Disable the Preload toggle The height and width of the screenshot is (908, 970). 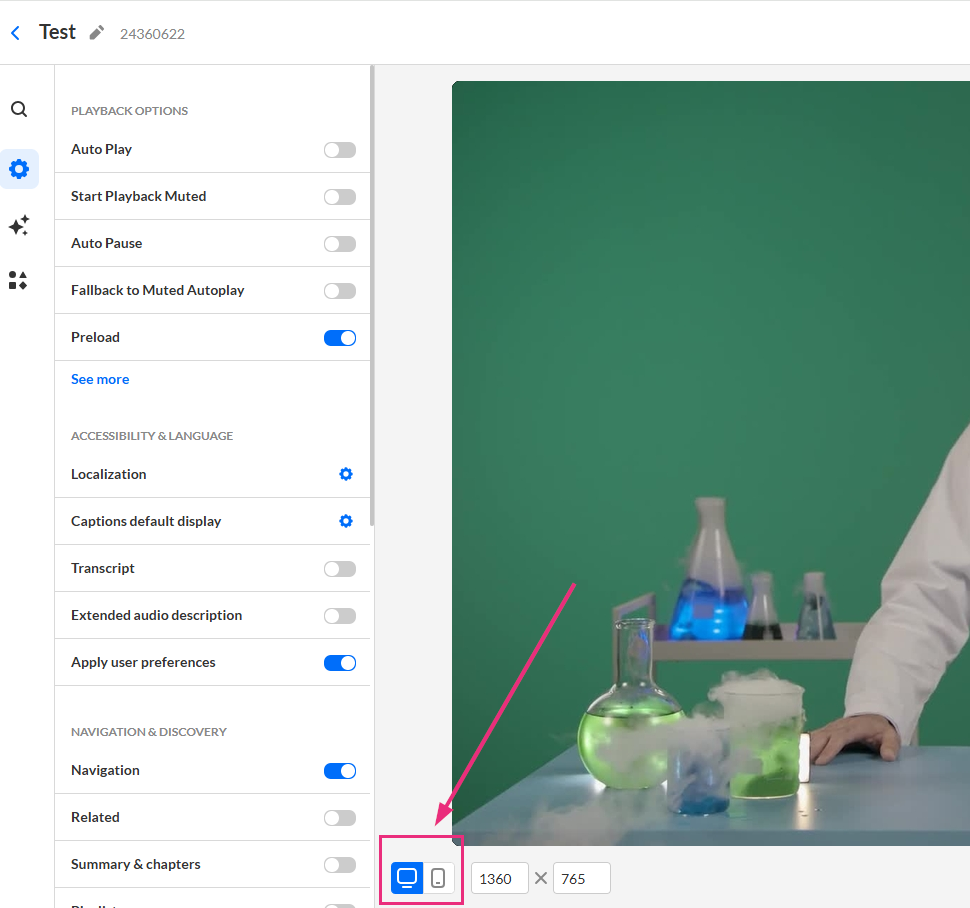(x=340, y=338)
